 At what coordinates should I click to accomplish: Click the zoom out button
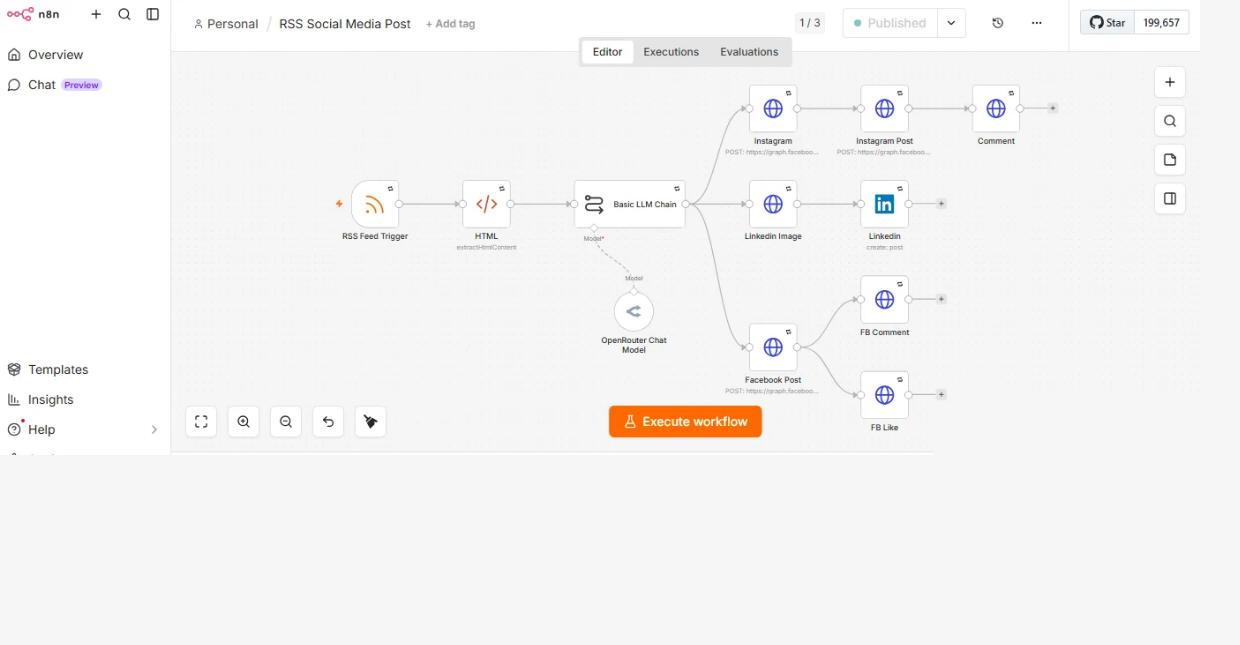[286, 422]
